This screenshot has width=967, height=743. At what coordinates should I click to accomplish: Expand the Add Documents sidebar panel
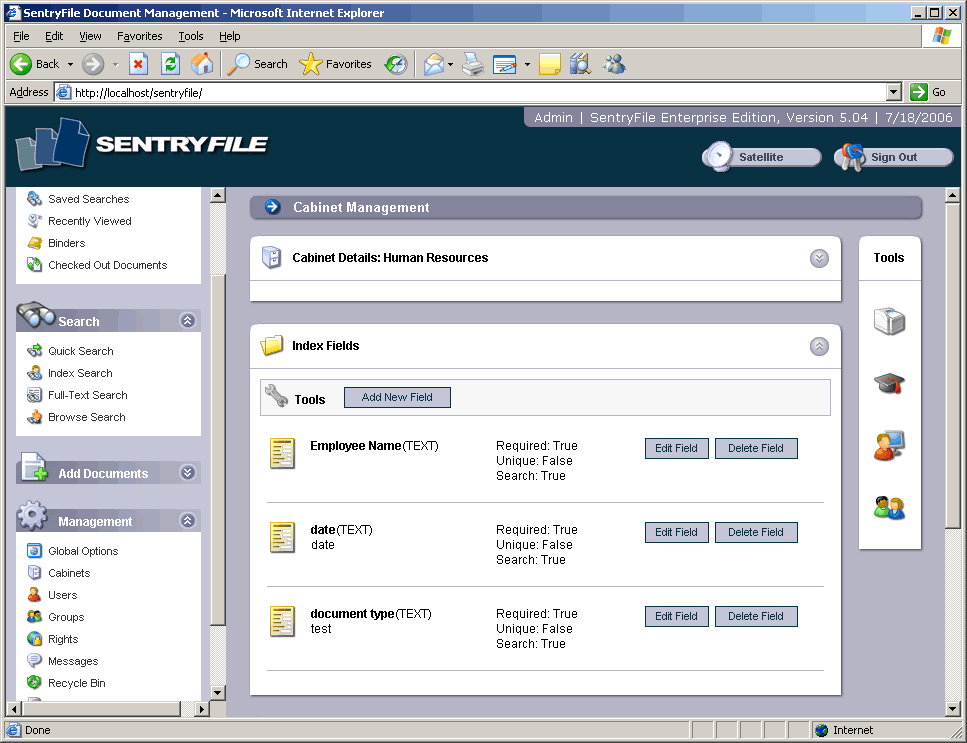point(187,473)
